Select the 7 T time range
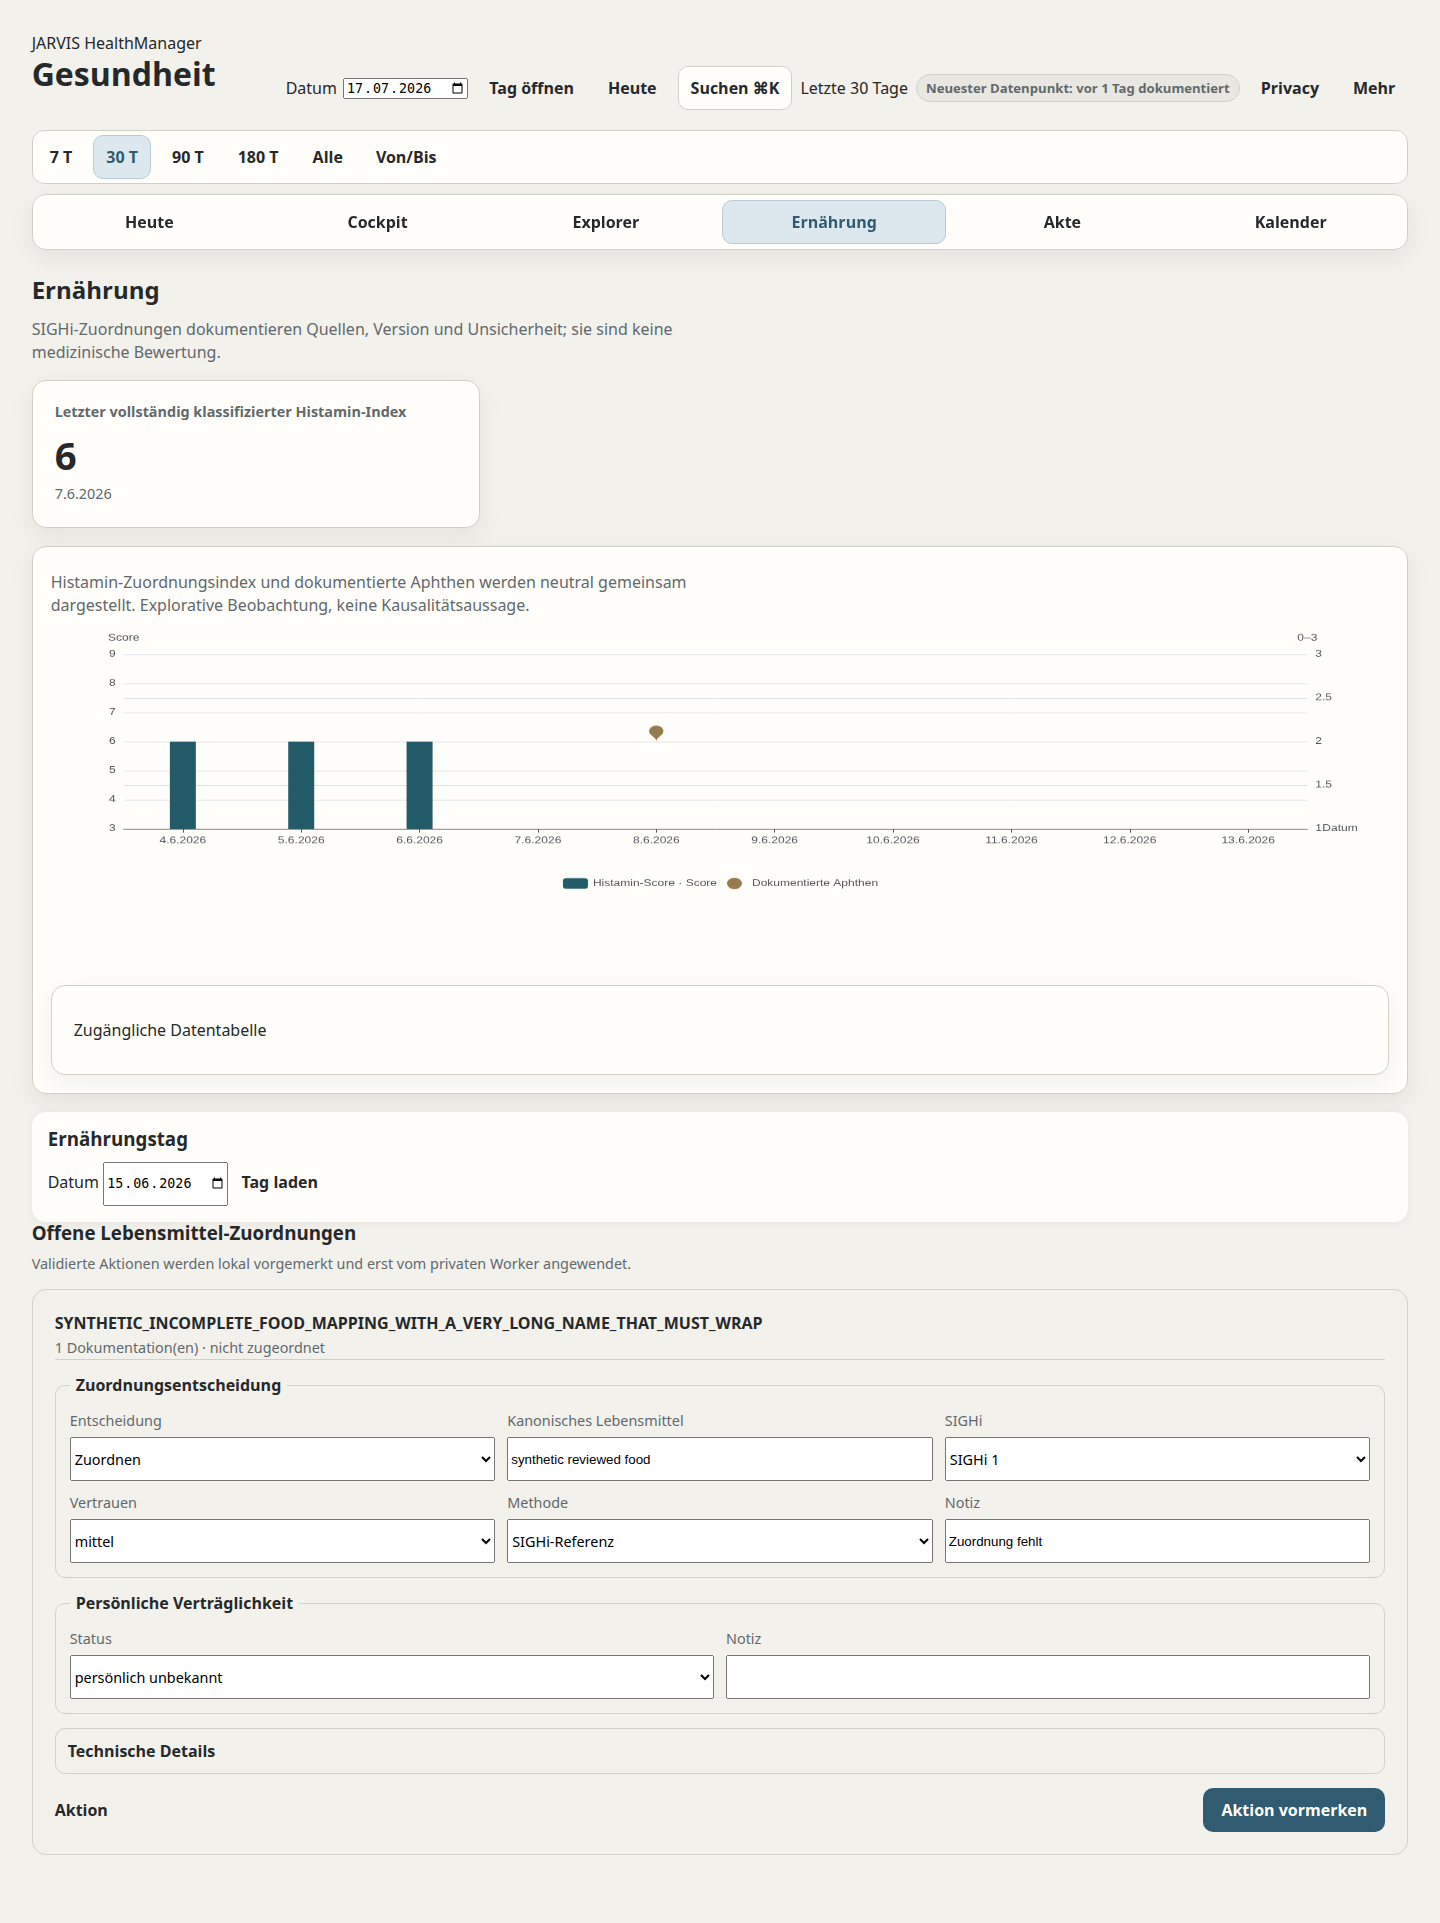The height and width of the screenshot is (1923, 1440). (x=61, y=157)
